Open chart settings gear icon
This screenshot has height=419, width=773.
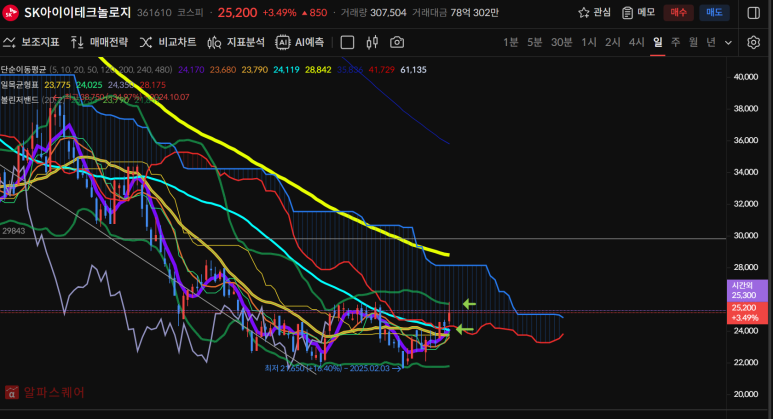point(753,42)
